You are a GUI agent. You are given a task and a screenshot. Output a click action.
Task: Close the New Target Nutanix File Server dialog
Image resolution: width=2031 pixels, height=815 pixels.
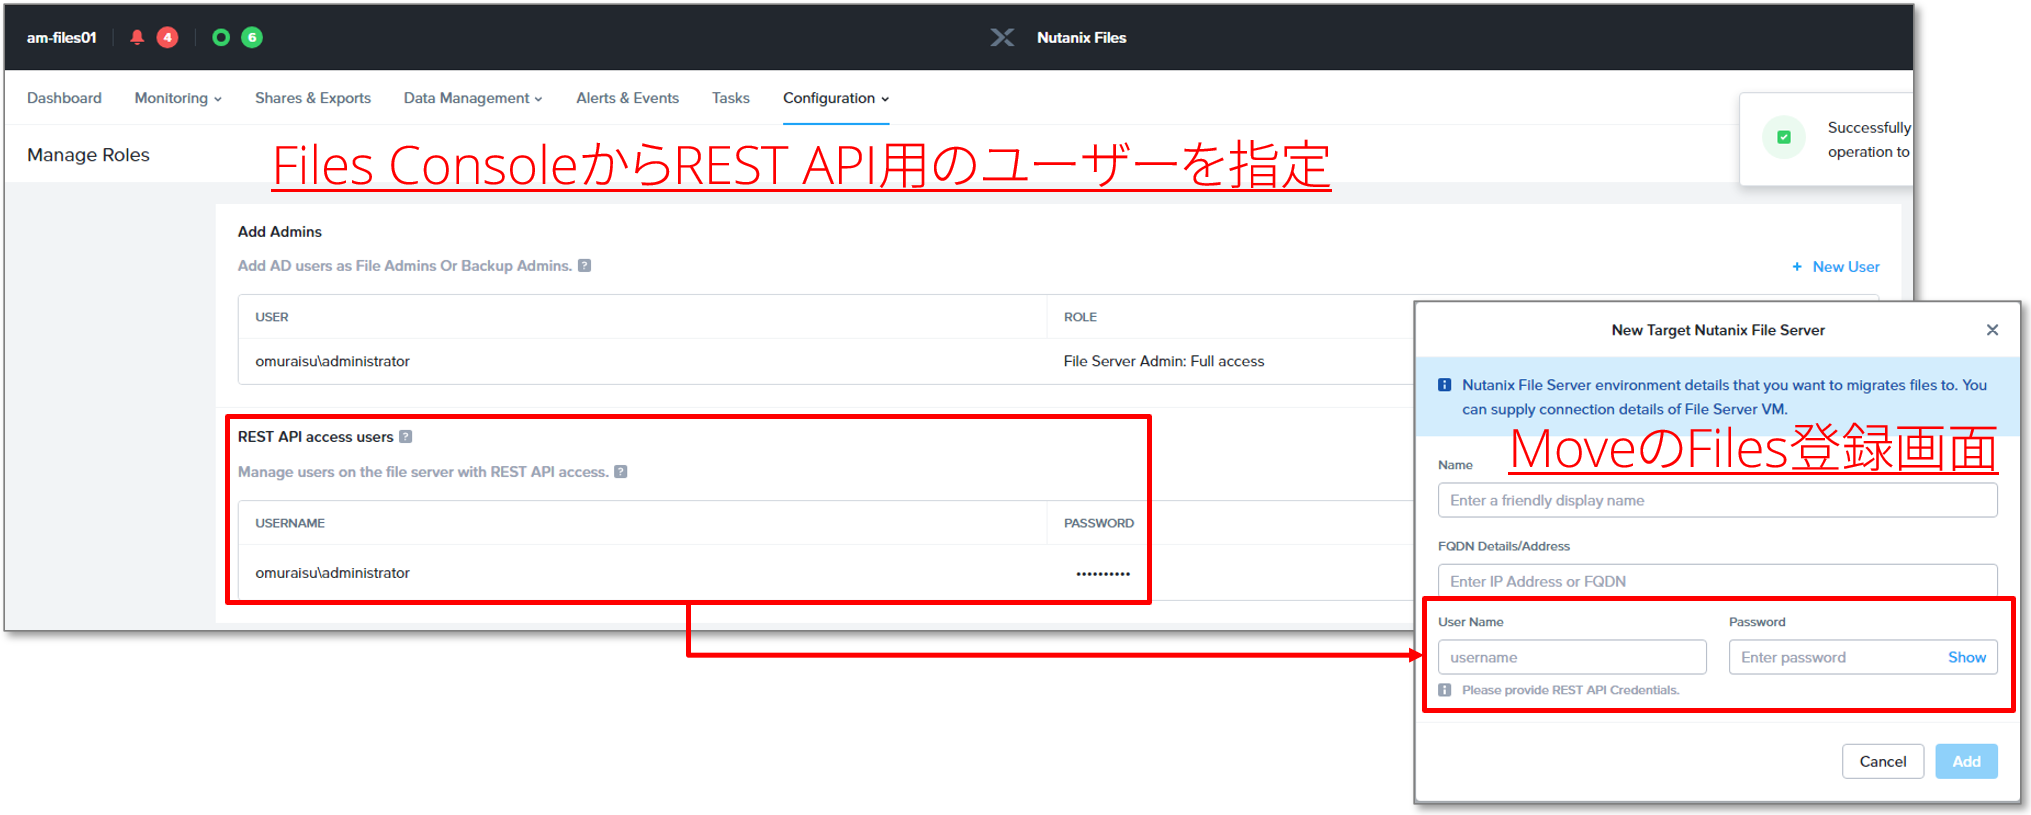click(x=1992, y=330)
